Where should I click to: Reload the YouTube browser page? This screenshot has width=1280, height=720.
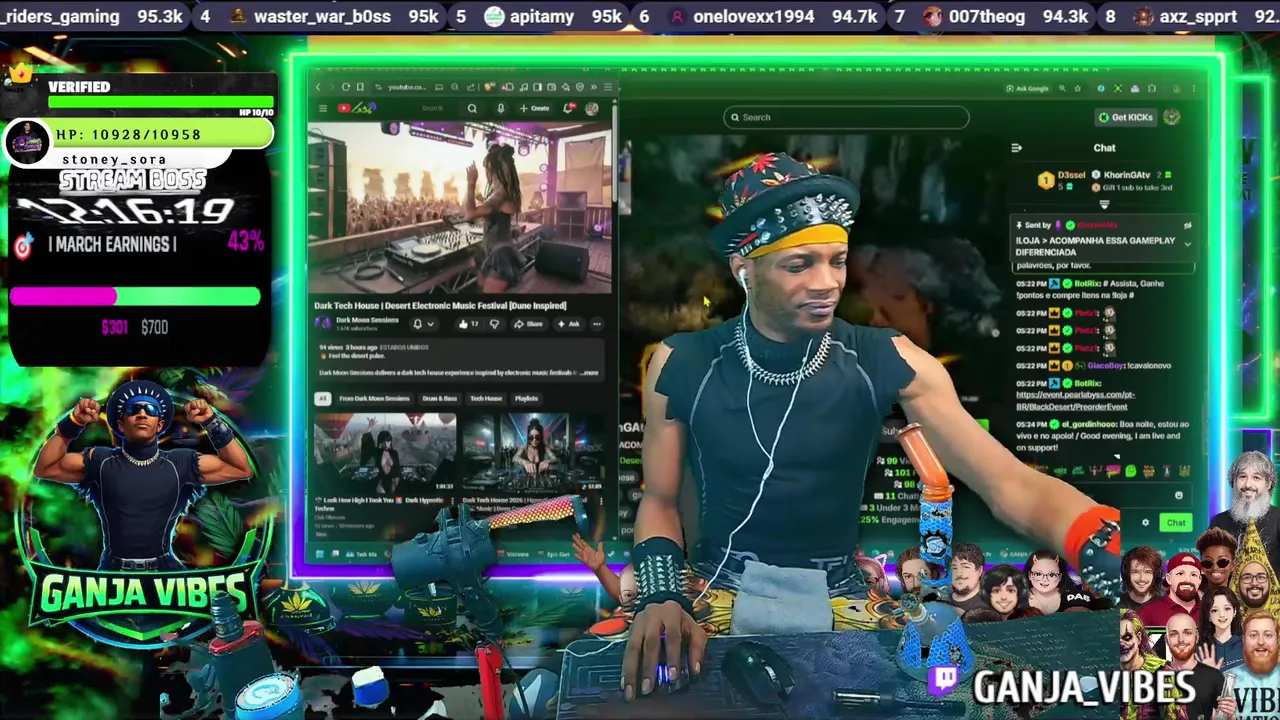346,87
